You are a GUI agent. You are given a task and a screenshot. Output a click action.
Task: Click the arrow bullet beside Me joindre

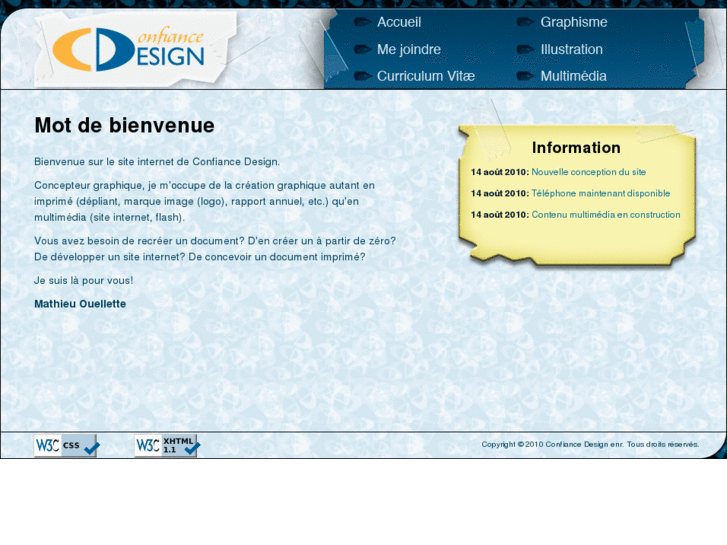(363, 49)
